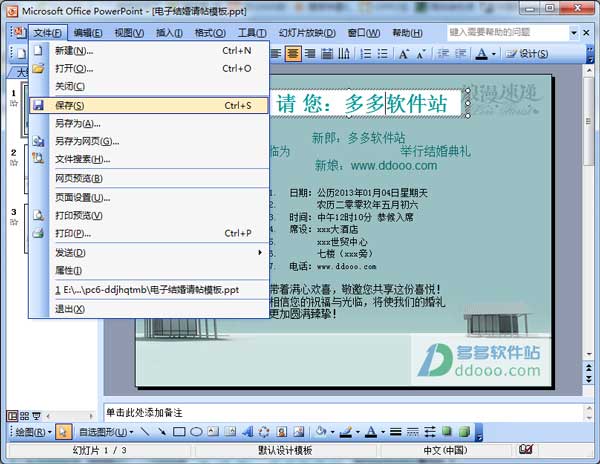
Task: Open Page Setup (页面设置) entry
Action: tap(148, 197)
